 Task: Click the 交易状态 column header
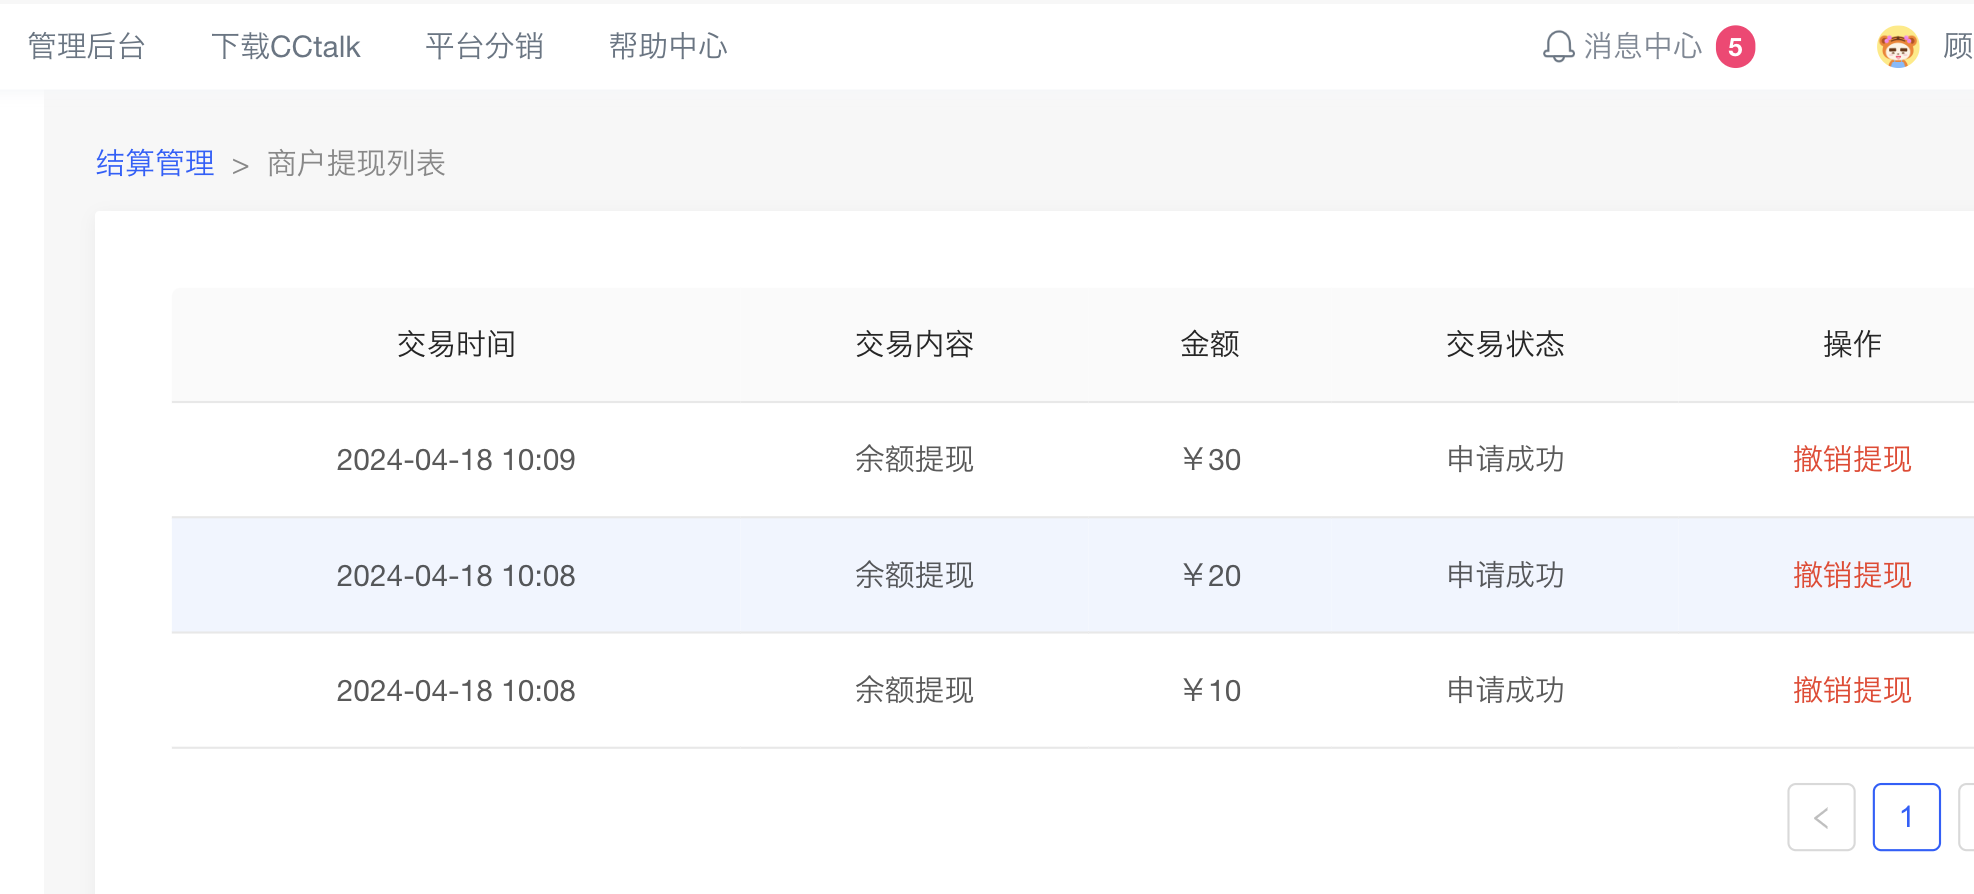pyautogui.click(x=1505, y=344)
